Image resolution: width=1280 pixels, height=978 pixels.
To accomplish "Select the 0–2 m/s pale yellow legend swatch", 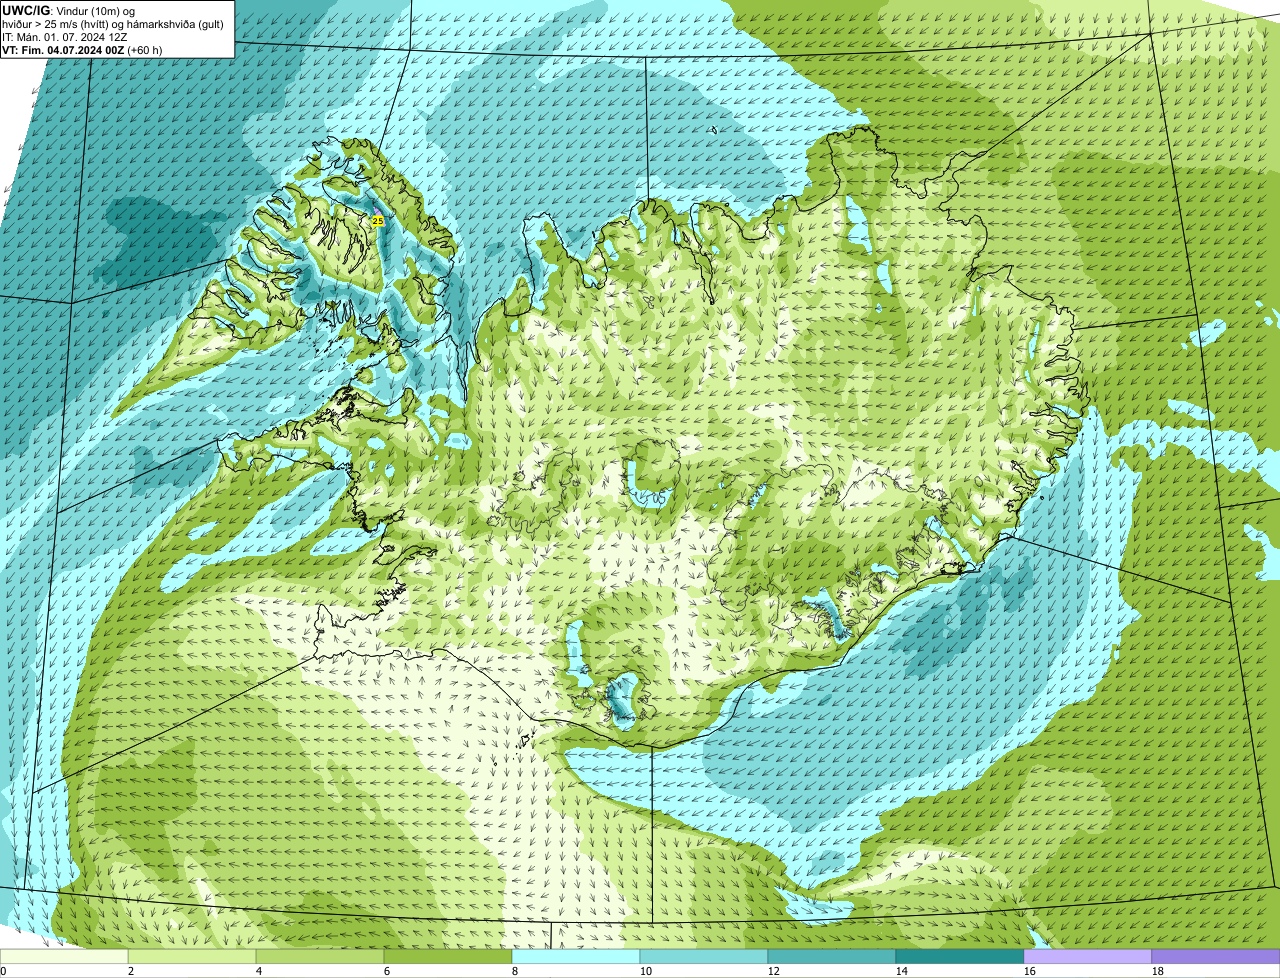I will pos(64,956).
